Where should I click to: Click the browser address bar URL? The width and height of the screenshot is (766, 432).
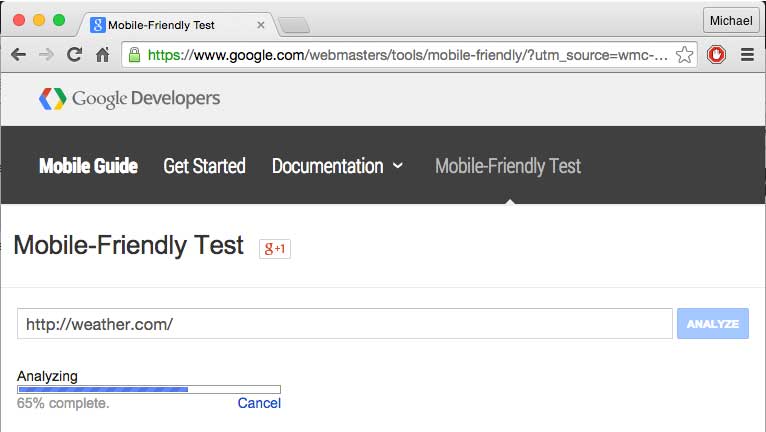[x=407, y=55]
